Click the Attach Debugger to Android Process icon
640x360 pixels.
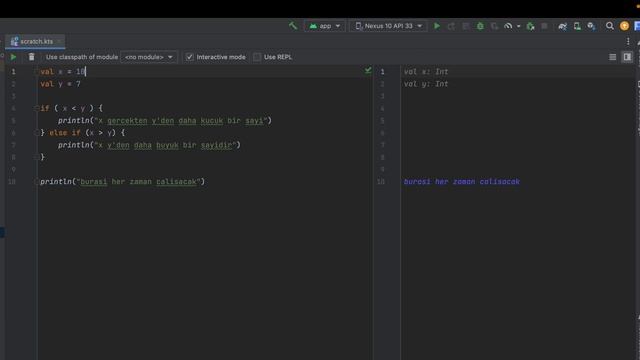(x=530, y=26)
